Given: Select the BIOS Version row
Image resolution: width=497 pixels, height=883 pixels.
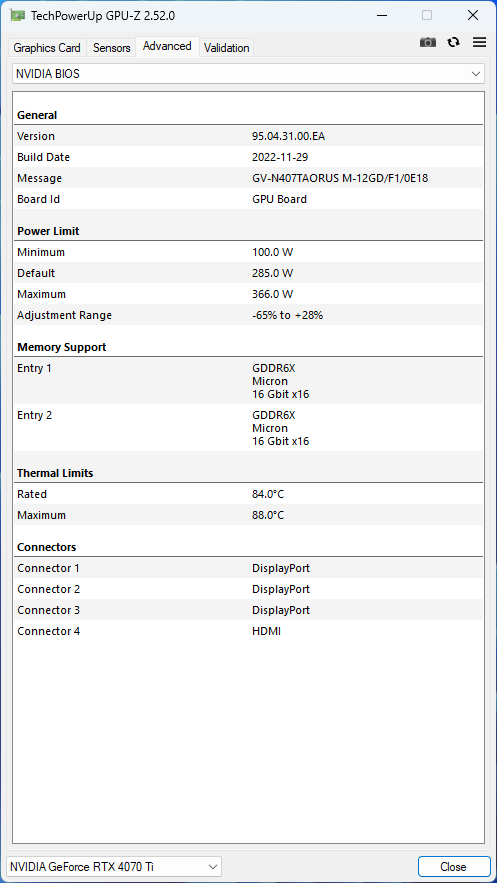Looking at the screenshot, I should pyautogui.click(x=248, y=136).
